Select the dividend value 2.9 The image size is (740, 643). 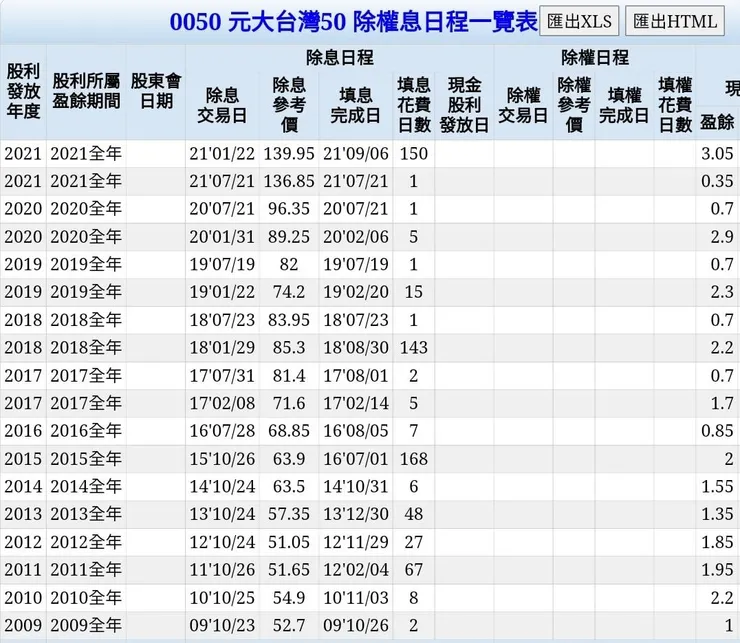(722, 237)
